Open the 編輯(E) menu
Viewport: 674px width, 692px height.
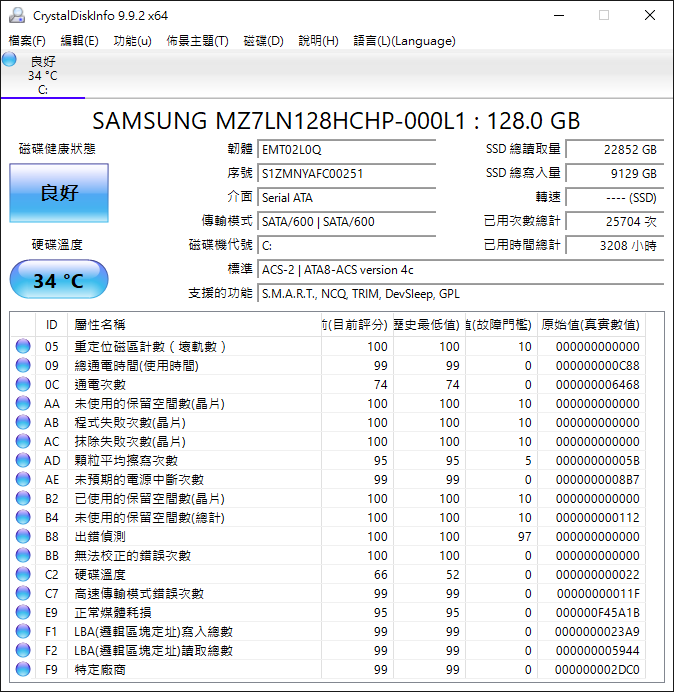pos(79,41)
